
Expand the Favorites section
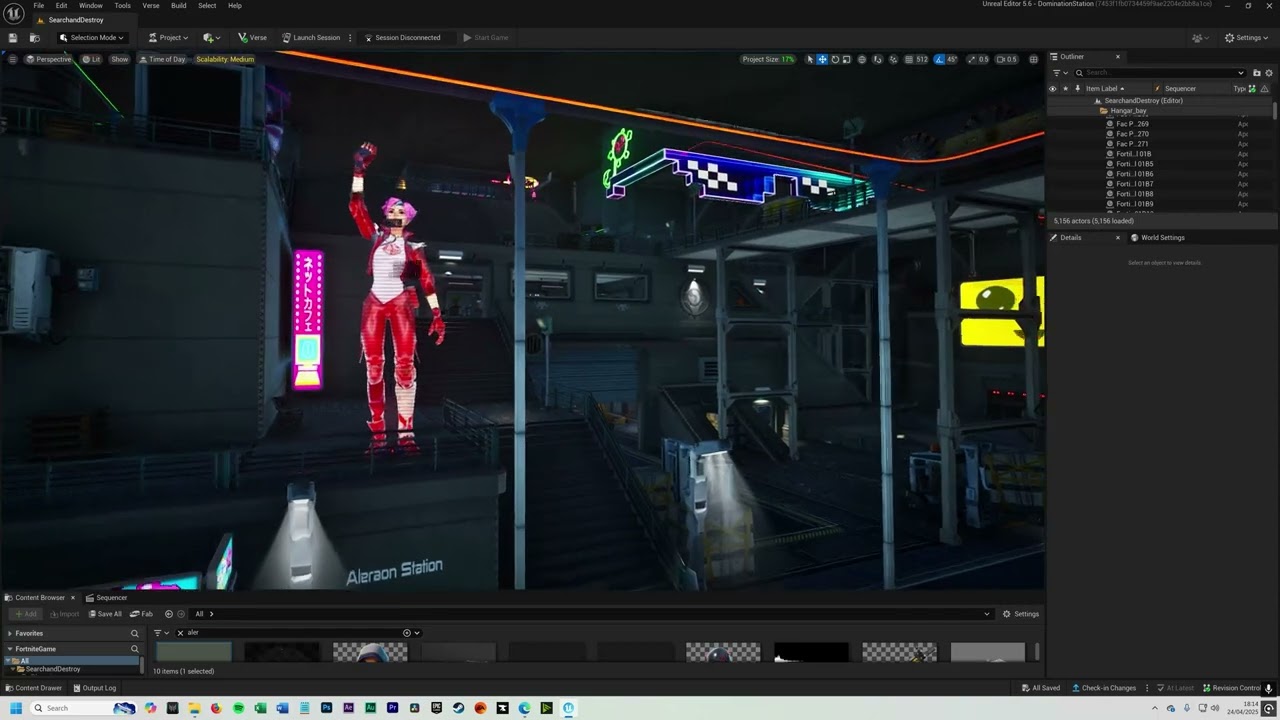click(10, 634)
